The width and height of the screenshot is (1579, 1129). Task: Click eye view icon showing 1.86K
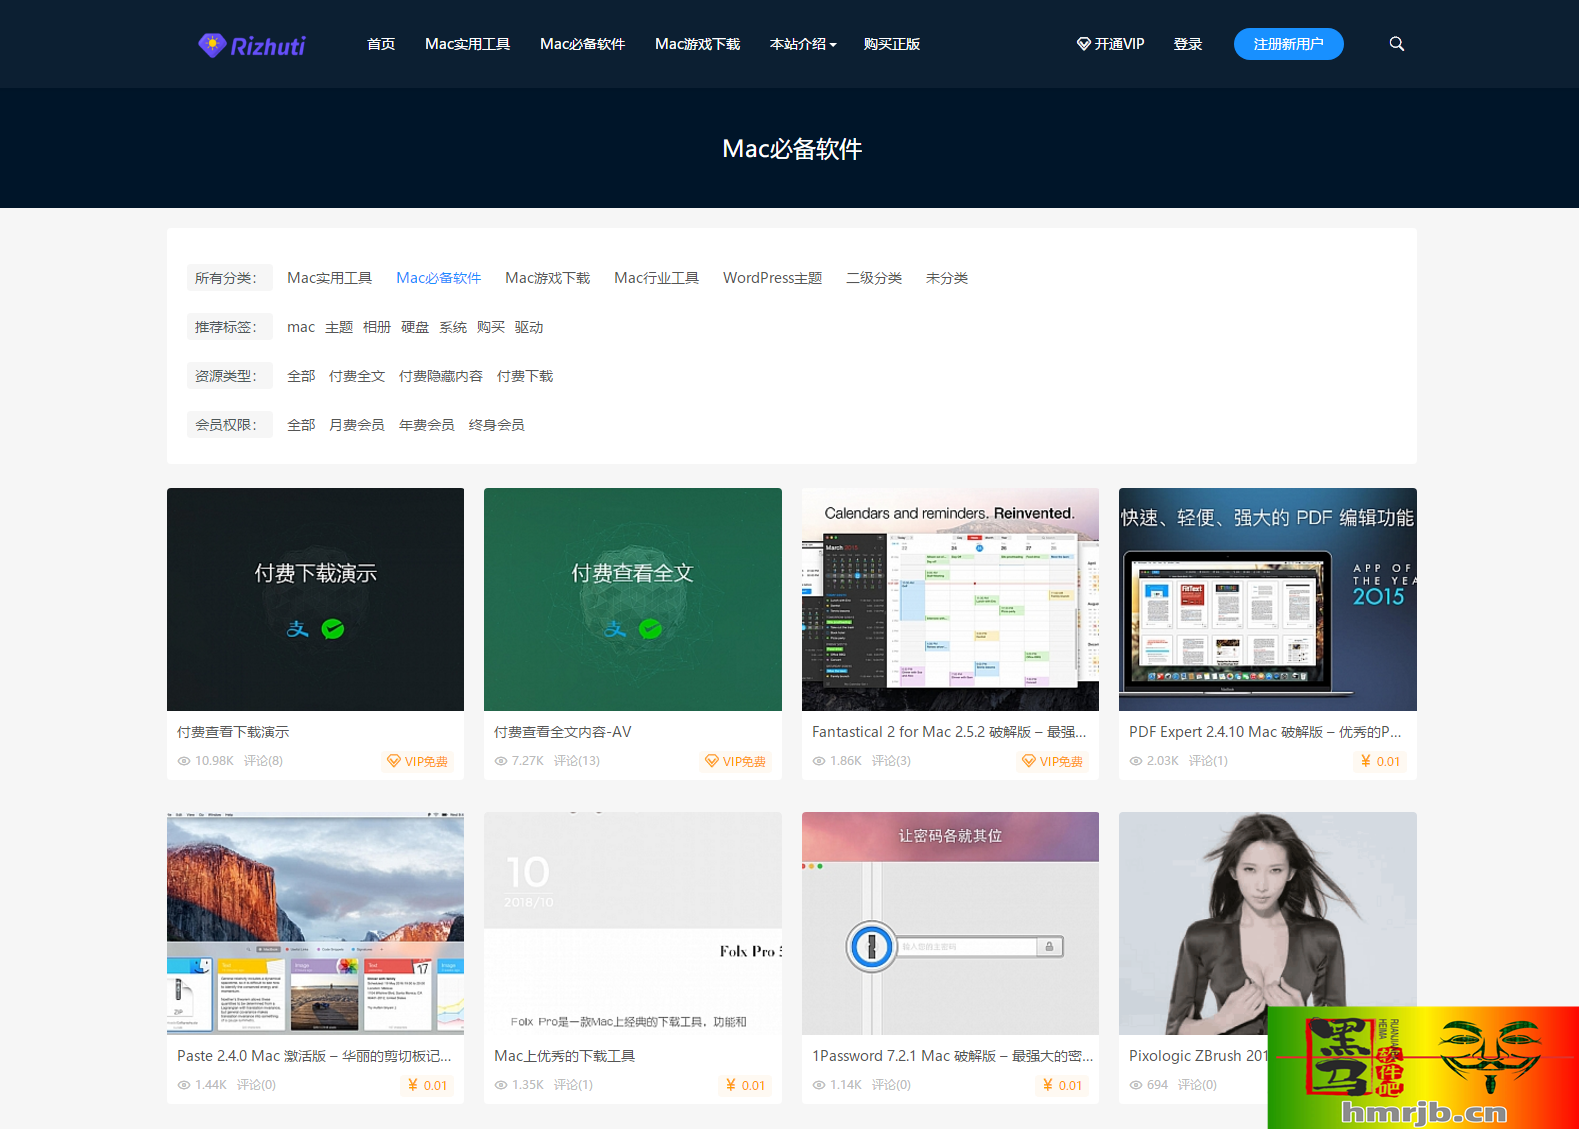[819, 761]
